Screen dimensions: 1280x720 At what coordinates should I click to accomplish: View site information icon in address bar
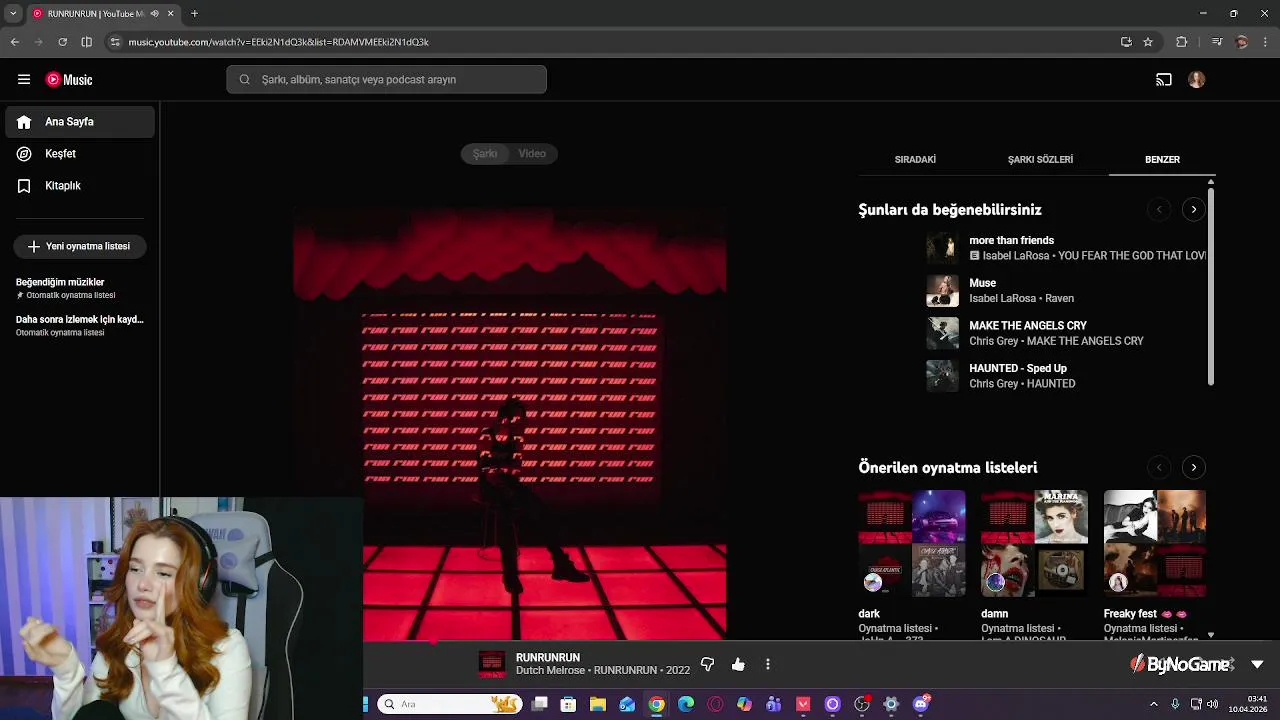click(115, 42)
